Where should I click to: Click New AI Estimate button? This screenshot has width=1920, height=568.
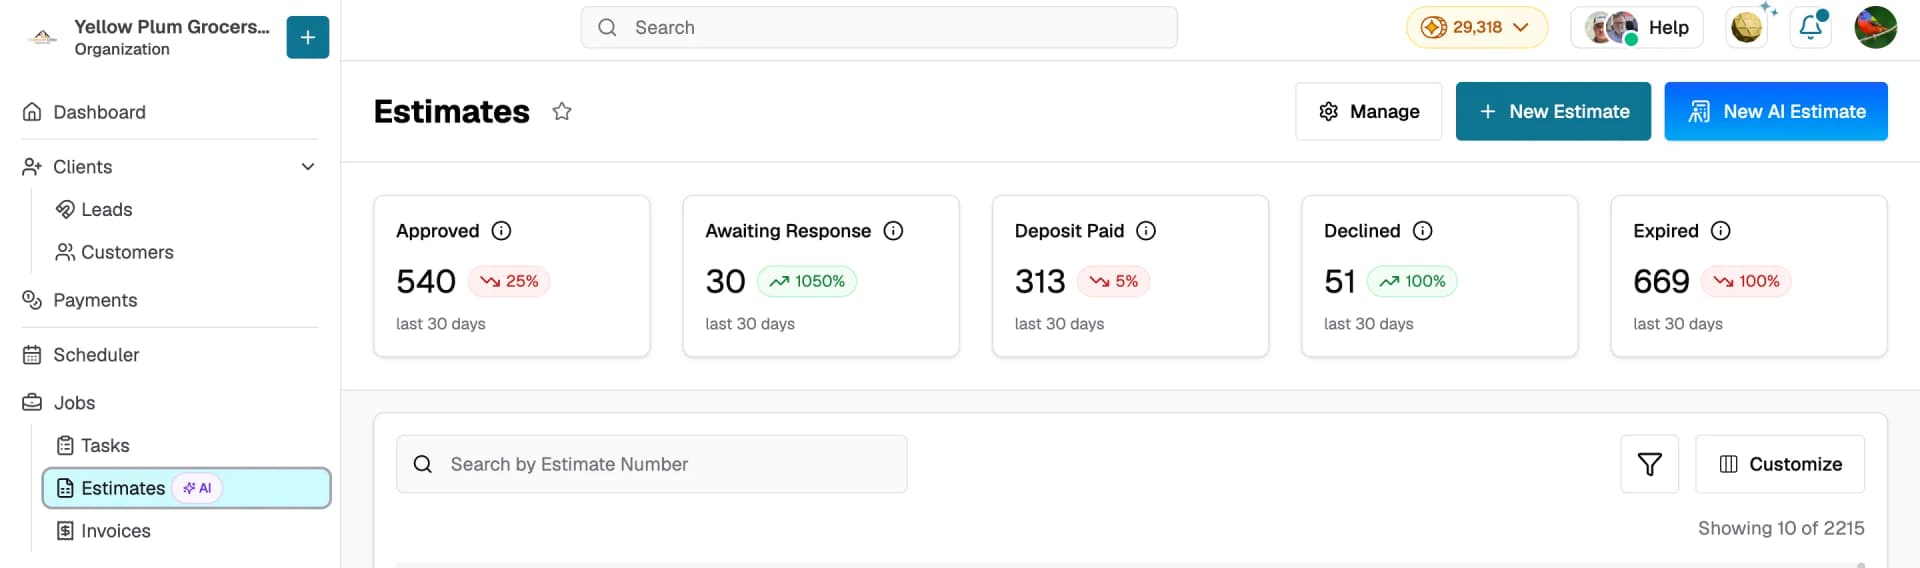point(1776,111)
